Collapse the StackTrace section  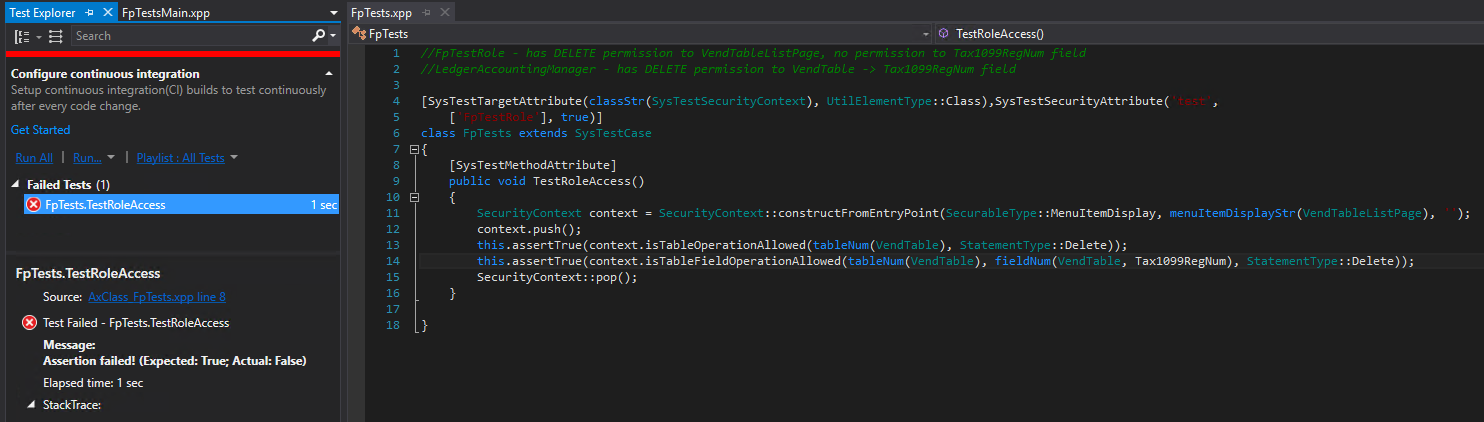[x=33, y=405]
